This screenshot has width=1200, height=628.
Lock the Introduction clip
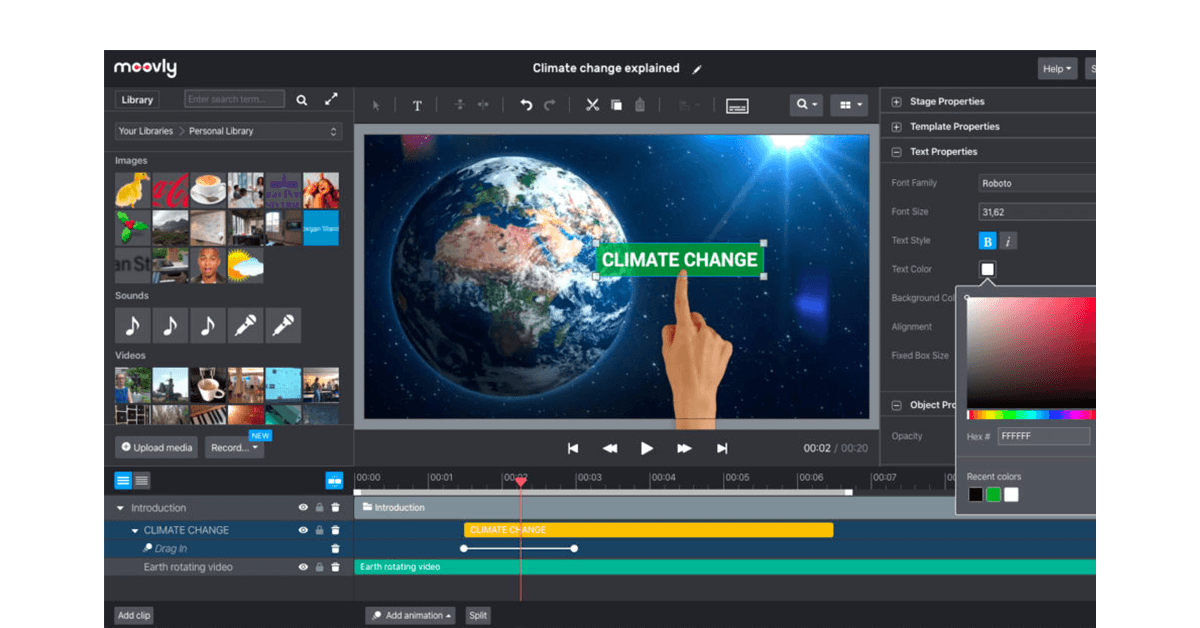coord(320,508)
